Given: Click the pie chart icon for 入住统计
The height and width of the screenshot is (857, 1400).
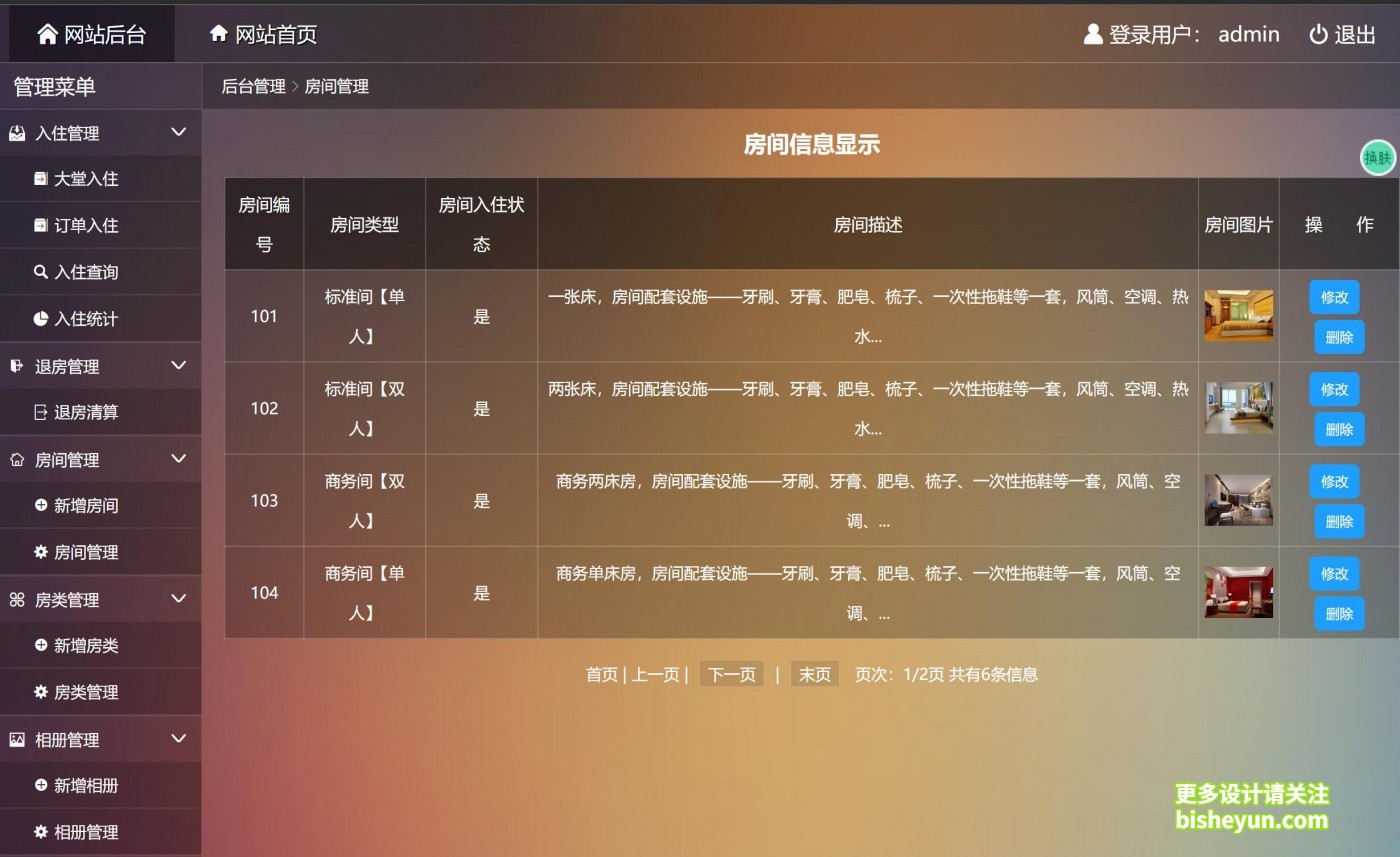Looking at the screenshot, I should [41, 319].
